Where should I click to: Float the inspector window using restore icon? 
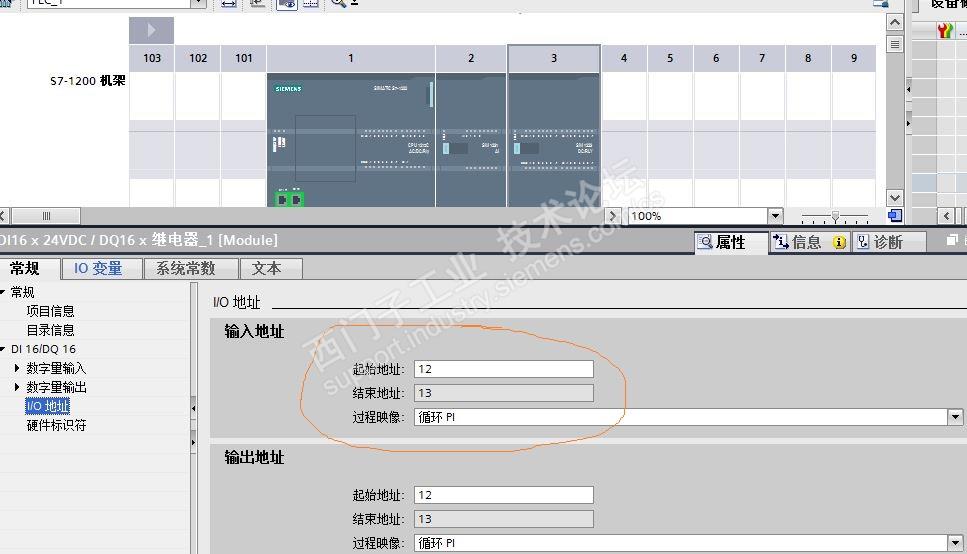click(952, 240)
